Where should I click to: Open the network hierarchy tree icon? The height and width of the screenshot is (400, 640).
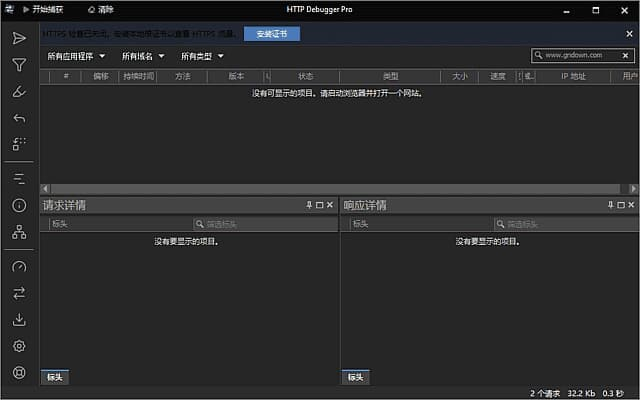point(19,232)
